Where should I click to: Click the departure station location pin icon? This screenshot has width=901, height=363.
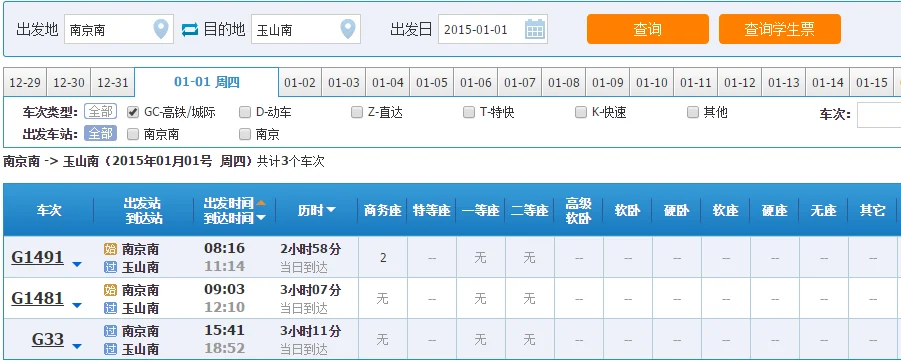(x=161, y=29)
